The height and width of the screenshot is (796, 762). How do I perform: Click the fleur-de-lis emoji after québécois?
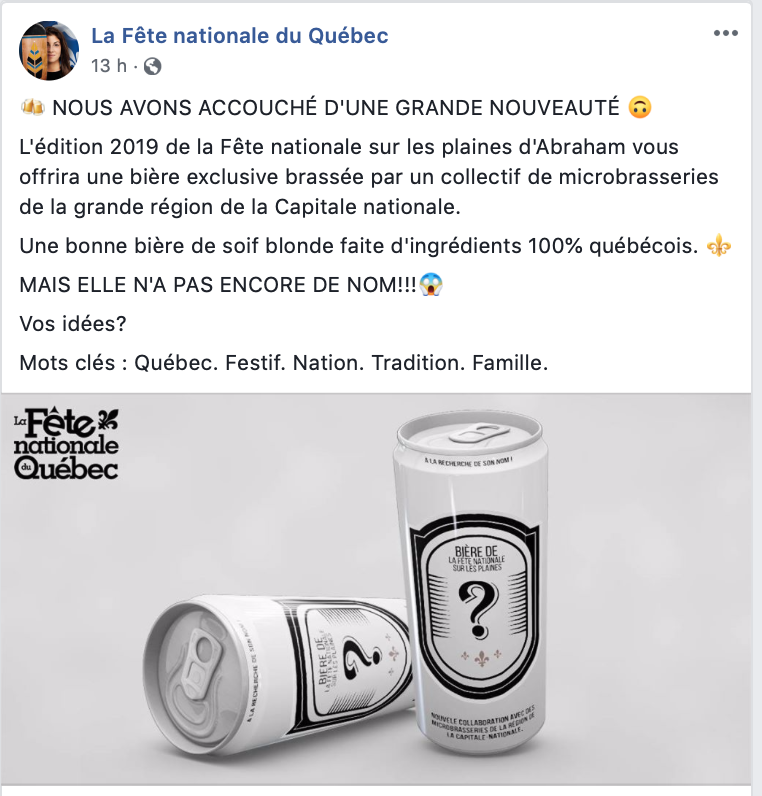[x=718, y=246]
